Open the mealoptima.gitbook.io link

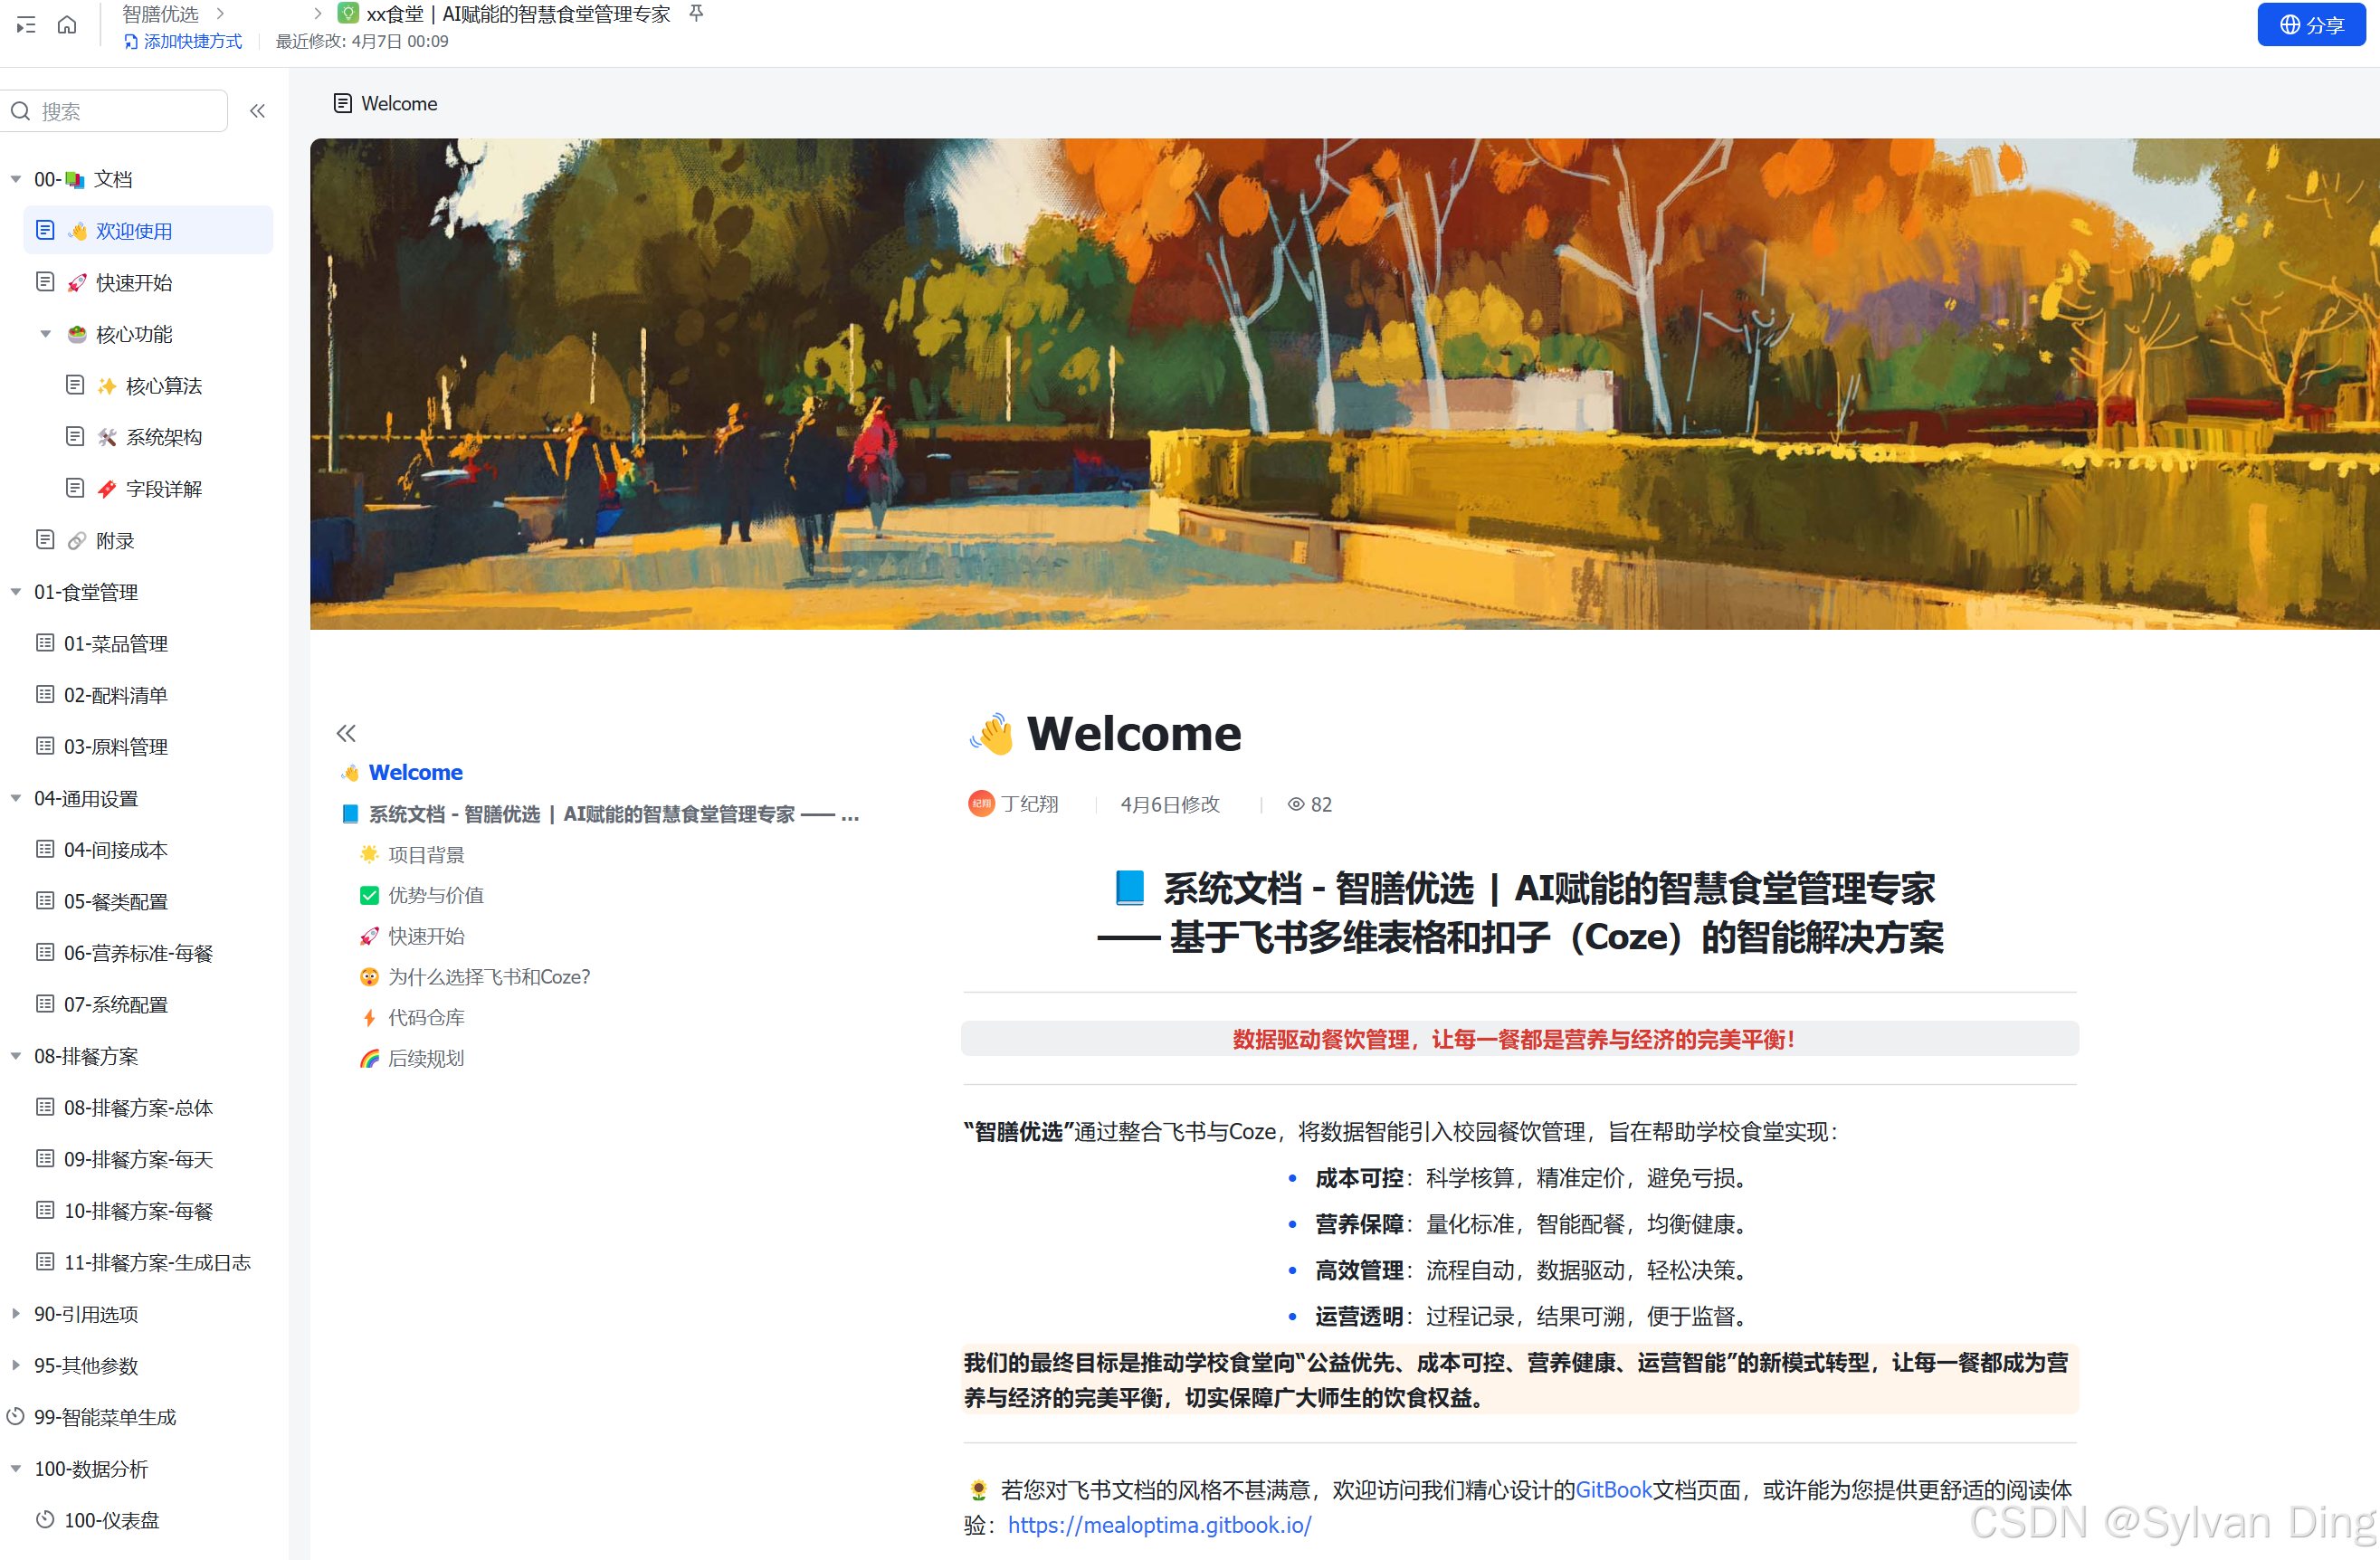tap(1159, 1524)
